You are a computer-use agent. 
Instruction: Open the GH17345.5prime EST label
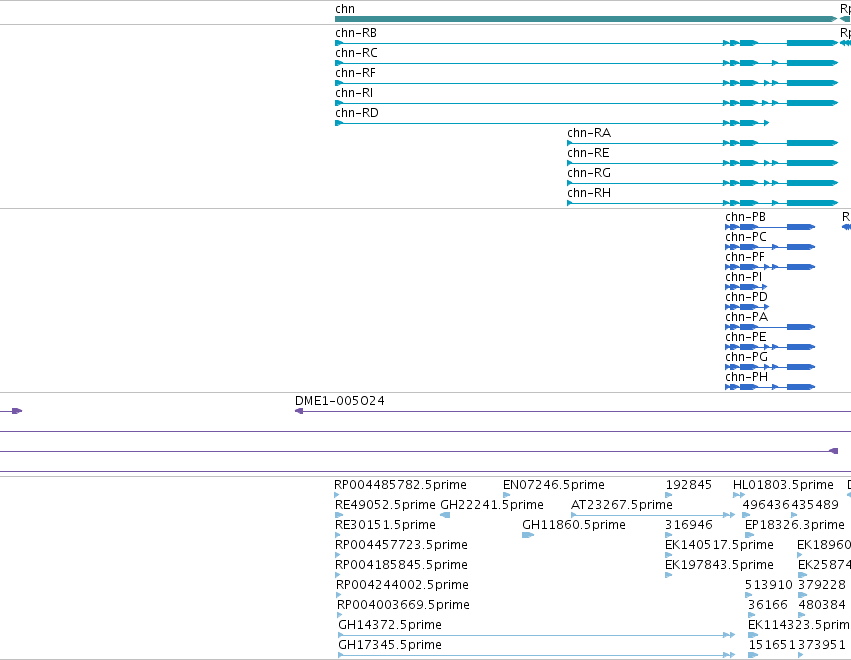tap(390, 645)
